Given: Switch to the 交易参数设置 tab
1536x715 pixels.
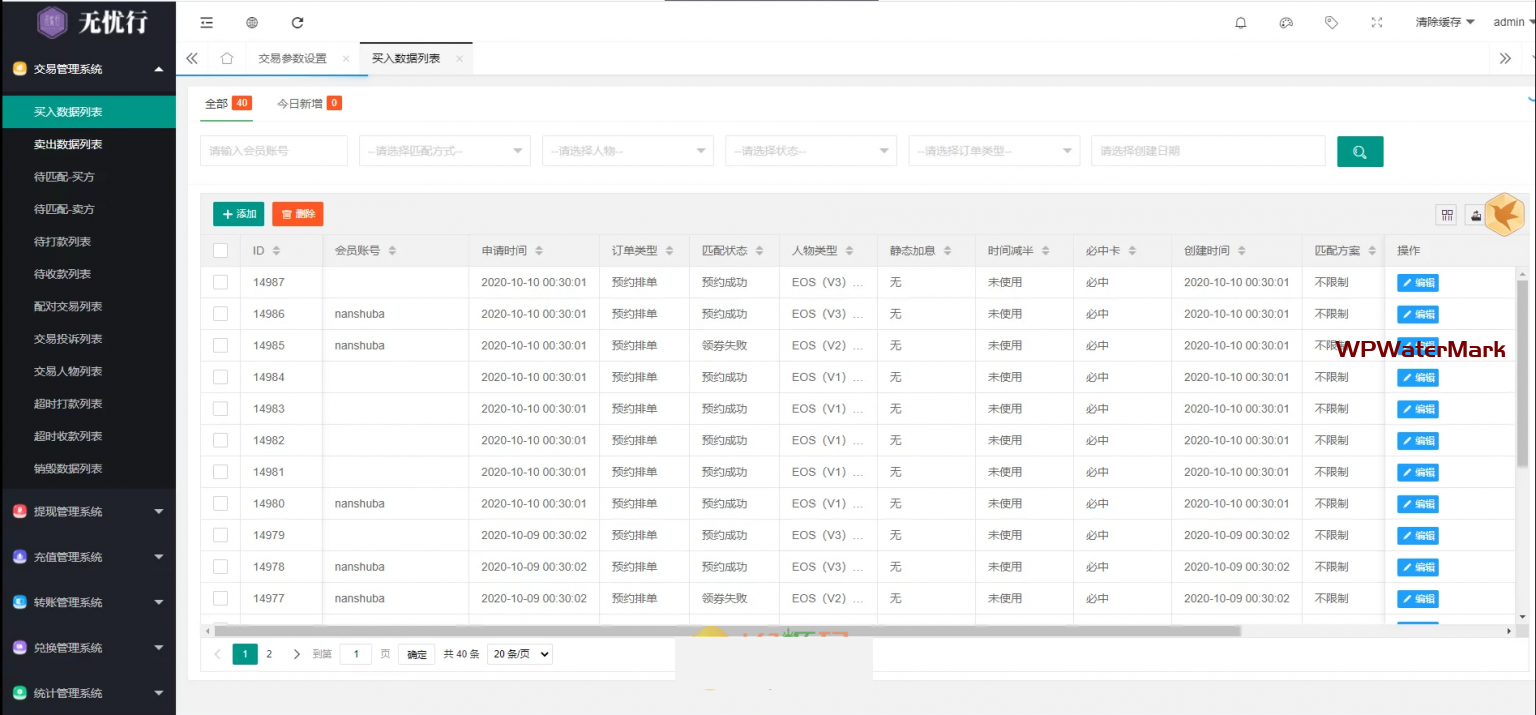Looking at the screenshot, I should tap(292, 58).
